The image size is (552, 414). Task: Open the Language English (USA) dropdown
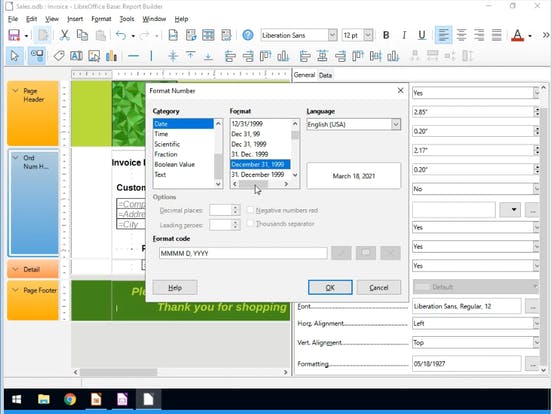pyautogui.click(x=396, y=124)
